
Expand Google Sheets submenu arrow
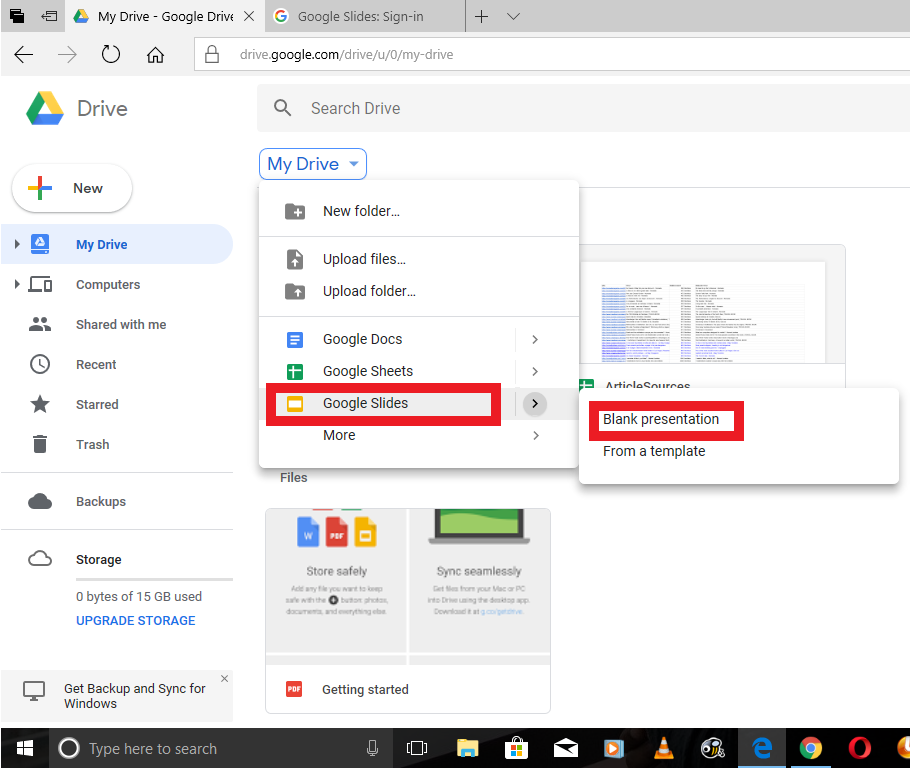(x=535, y=371)
